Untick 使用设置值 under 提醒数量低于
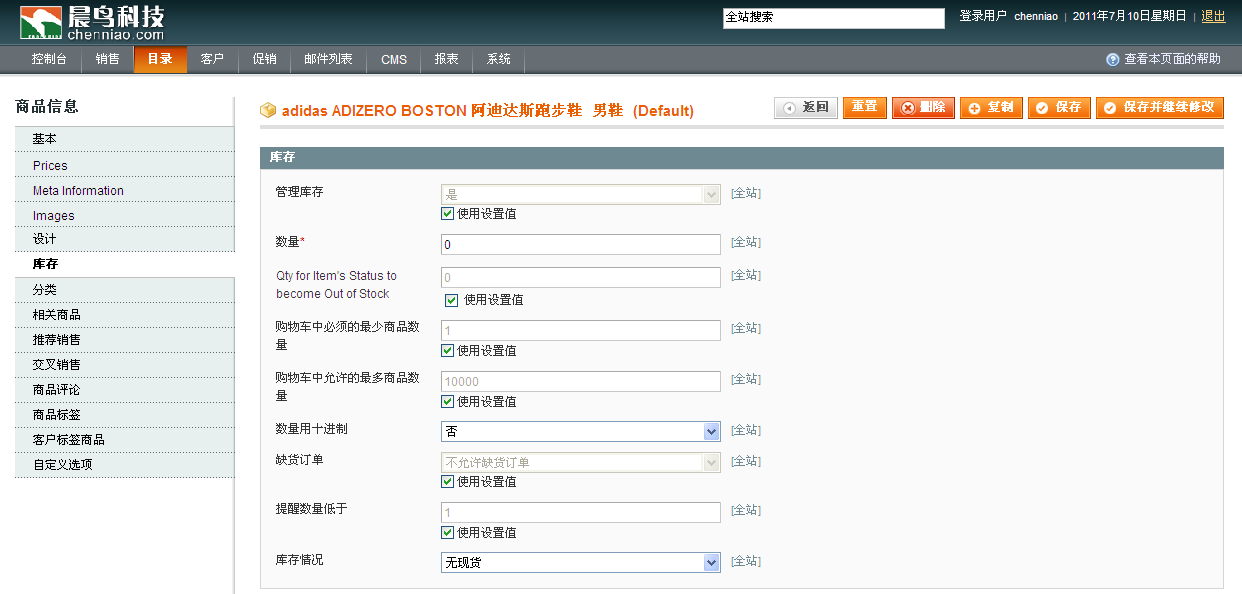 (447, 533)
